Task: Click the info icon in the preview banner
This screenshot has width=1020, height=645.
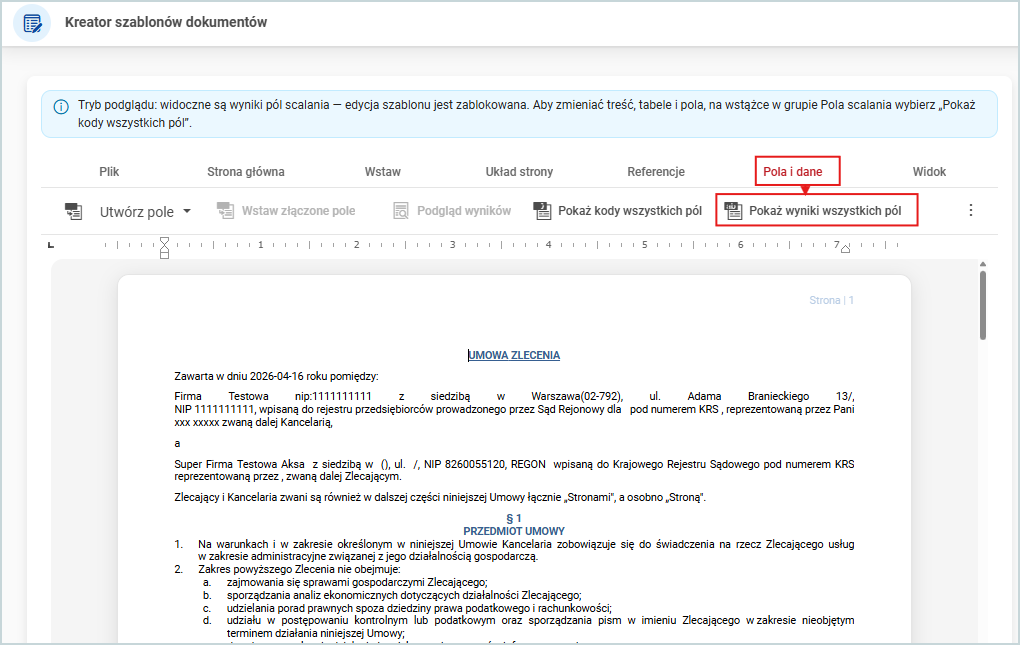Action: click(x=61, y=107)
